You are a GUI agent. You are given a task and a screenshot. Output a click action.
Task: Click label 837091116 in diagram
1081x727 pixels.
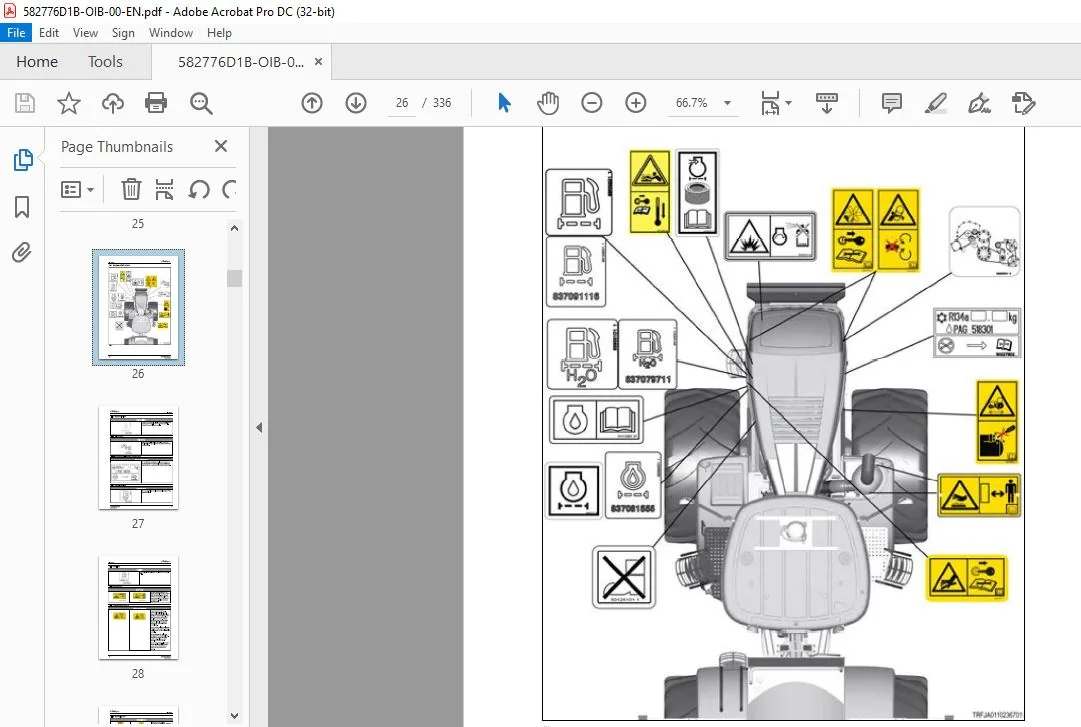[576, 296]
